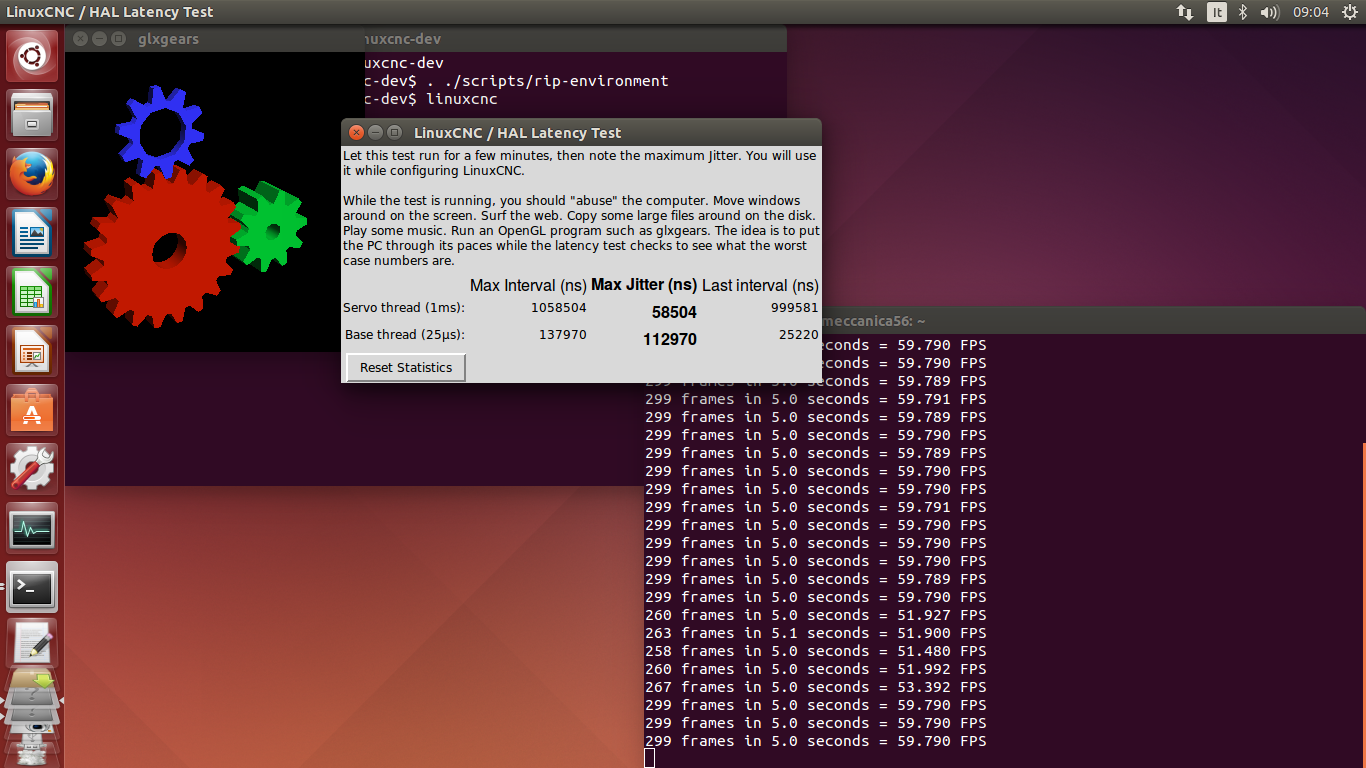Minimize the HAL Latency Test window
The height and width of the screenshot is (768, 1366).
pos(375,132)
